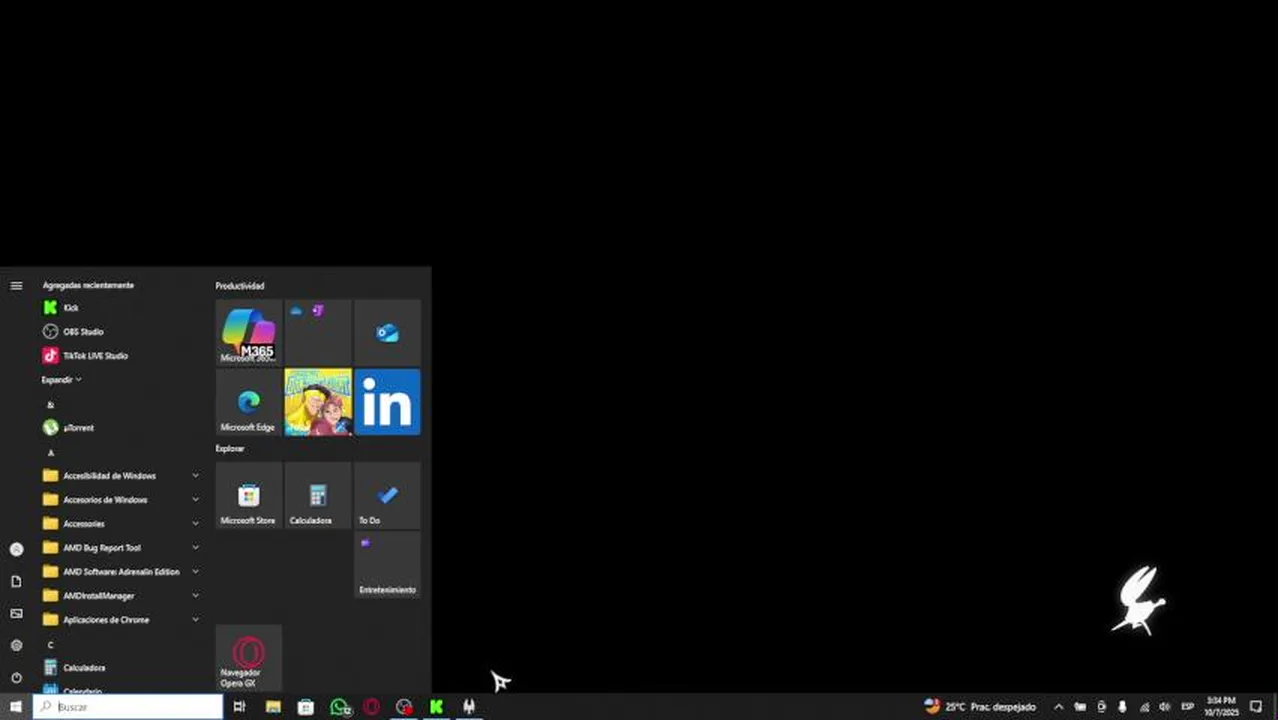Open Microsoft Store taskbar icon
The height and width of the screenshot is (720, 1278).
306,707
